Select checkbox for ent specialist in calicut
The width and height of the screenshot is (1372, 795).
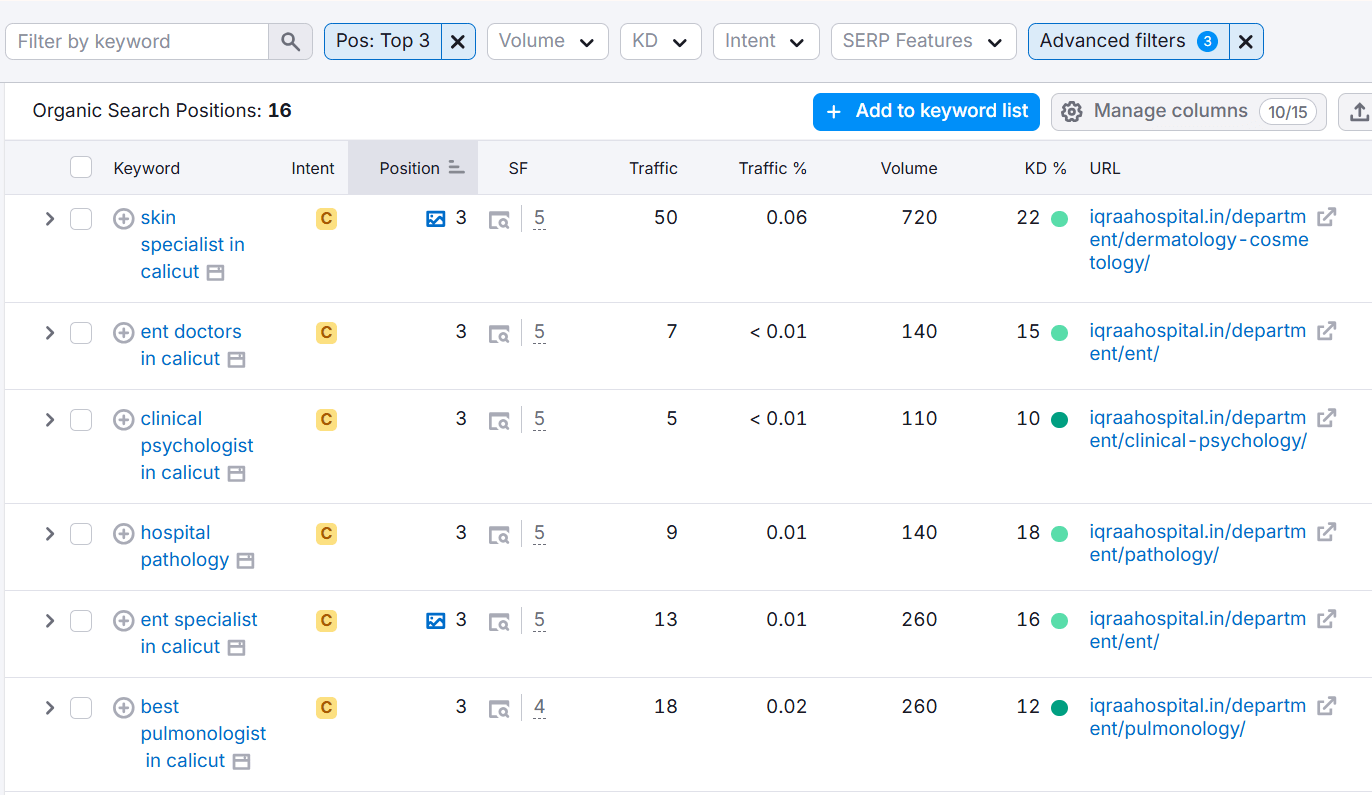coord(81,621)
